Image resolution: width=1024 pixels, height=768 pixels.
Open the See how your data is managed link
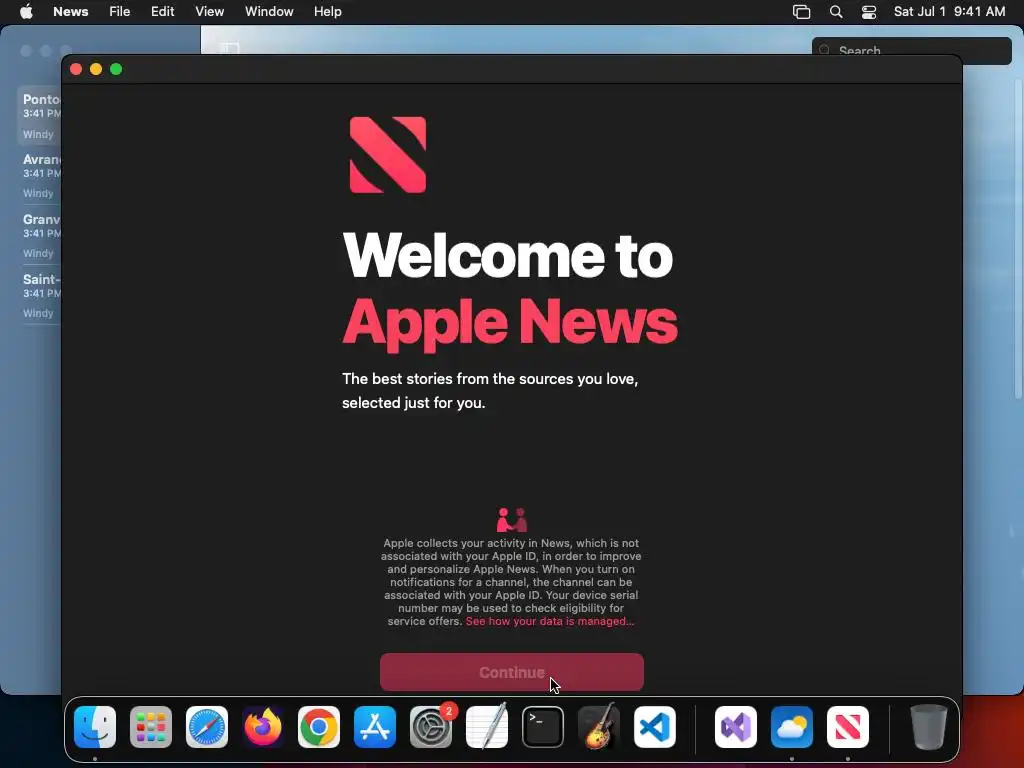pos(549,621)
